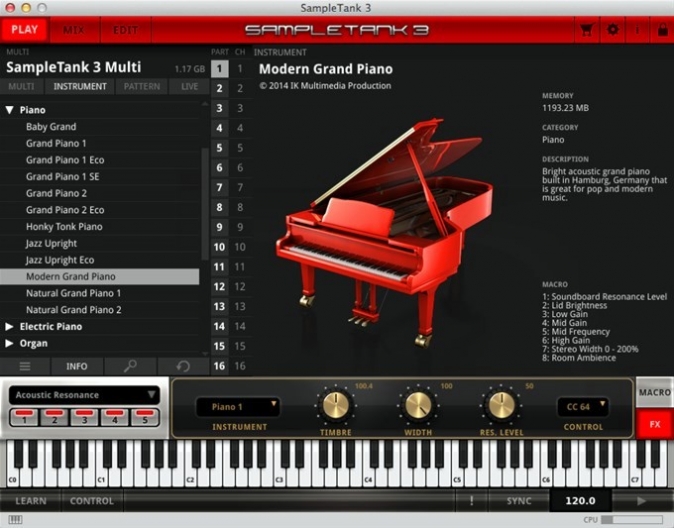The height and width of the screenshot is (528, 674).
Task: Click the info 'i' icon in header
Action: (637, 30)
